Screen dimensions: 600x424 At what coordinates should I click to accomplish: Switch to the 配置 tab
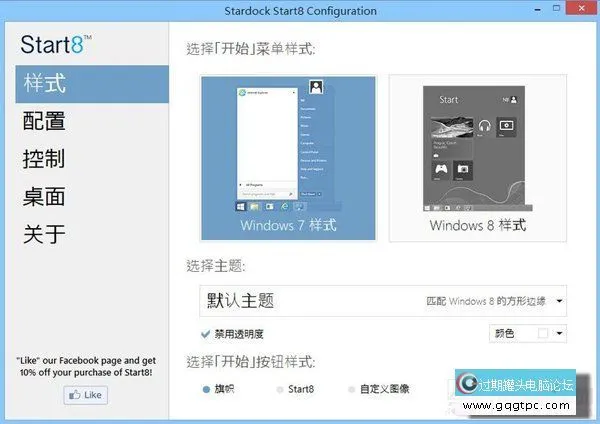44,121
